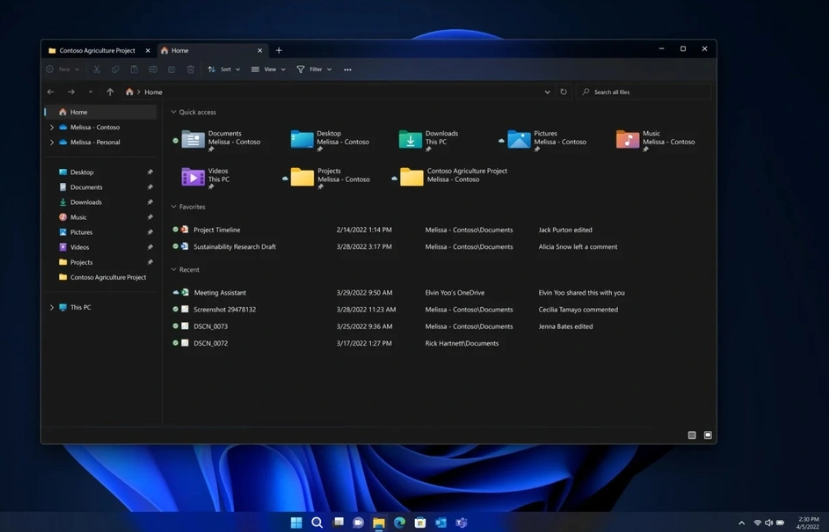Image resolution: width=829 pixels, height=532 pixels.
Task: Navigate up one folder level with the up arrow
Action: click(x=110, y=92)
